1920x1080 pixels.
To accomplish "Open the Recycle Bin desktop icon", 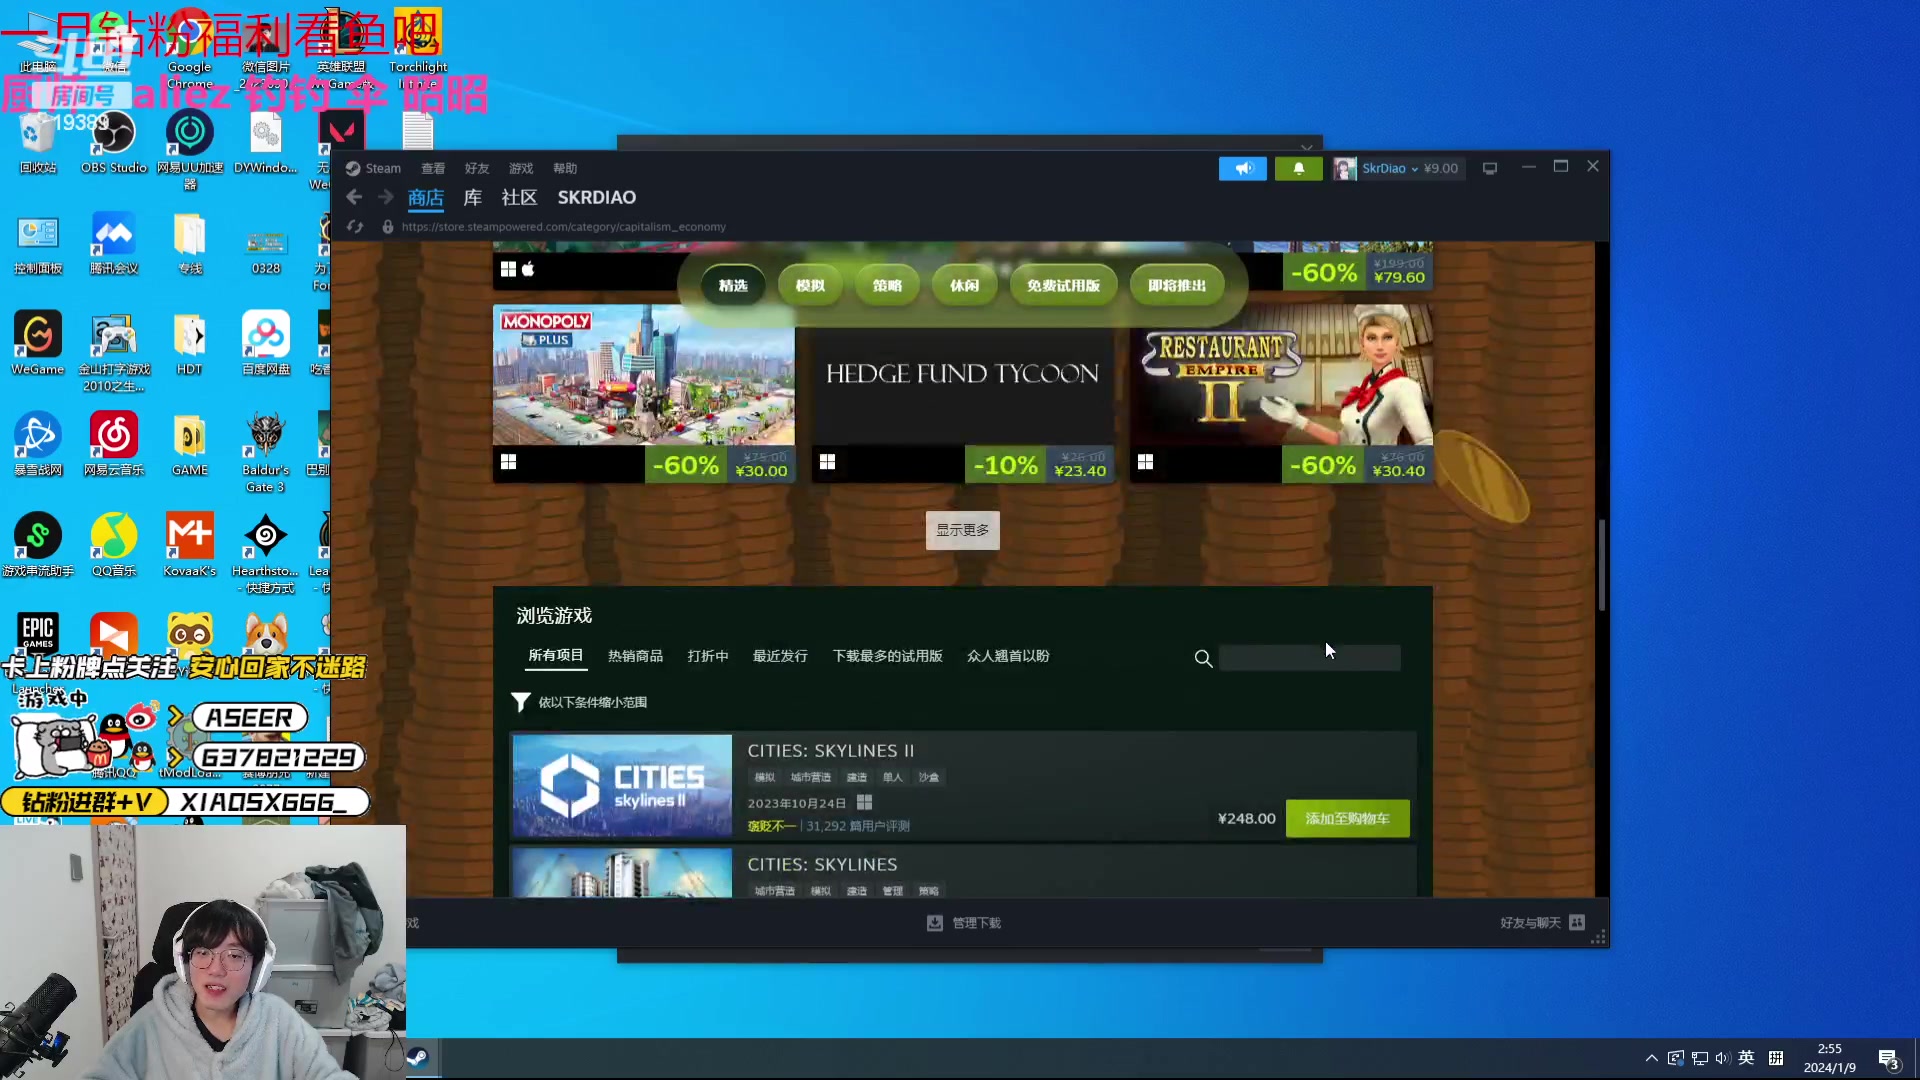I will 38,143.
